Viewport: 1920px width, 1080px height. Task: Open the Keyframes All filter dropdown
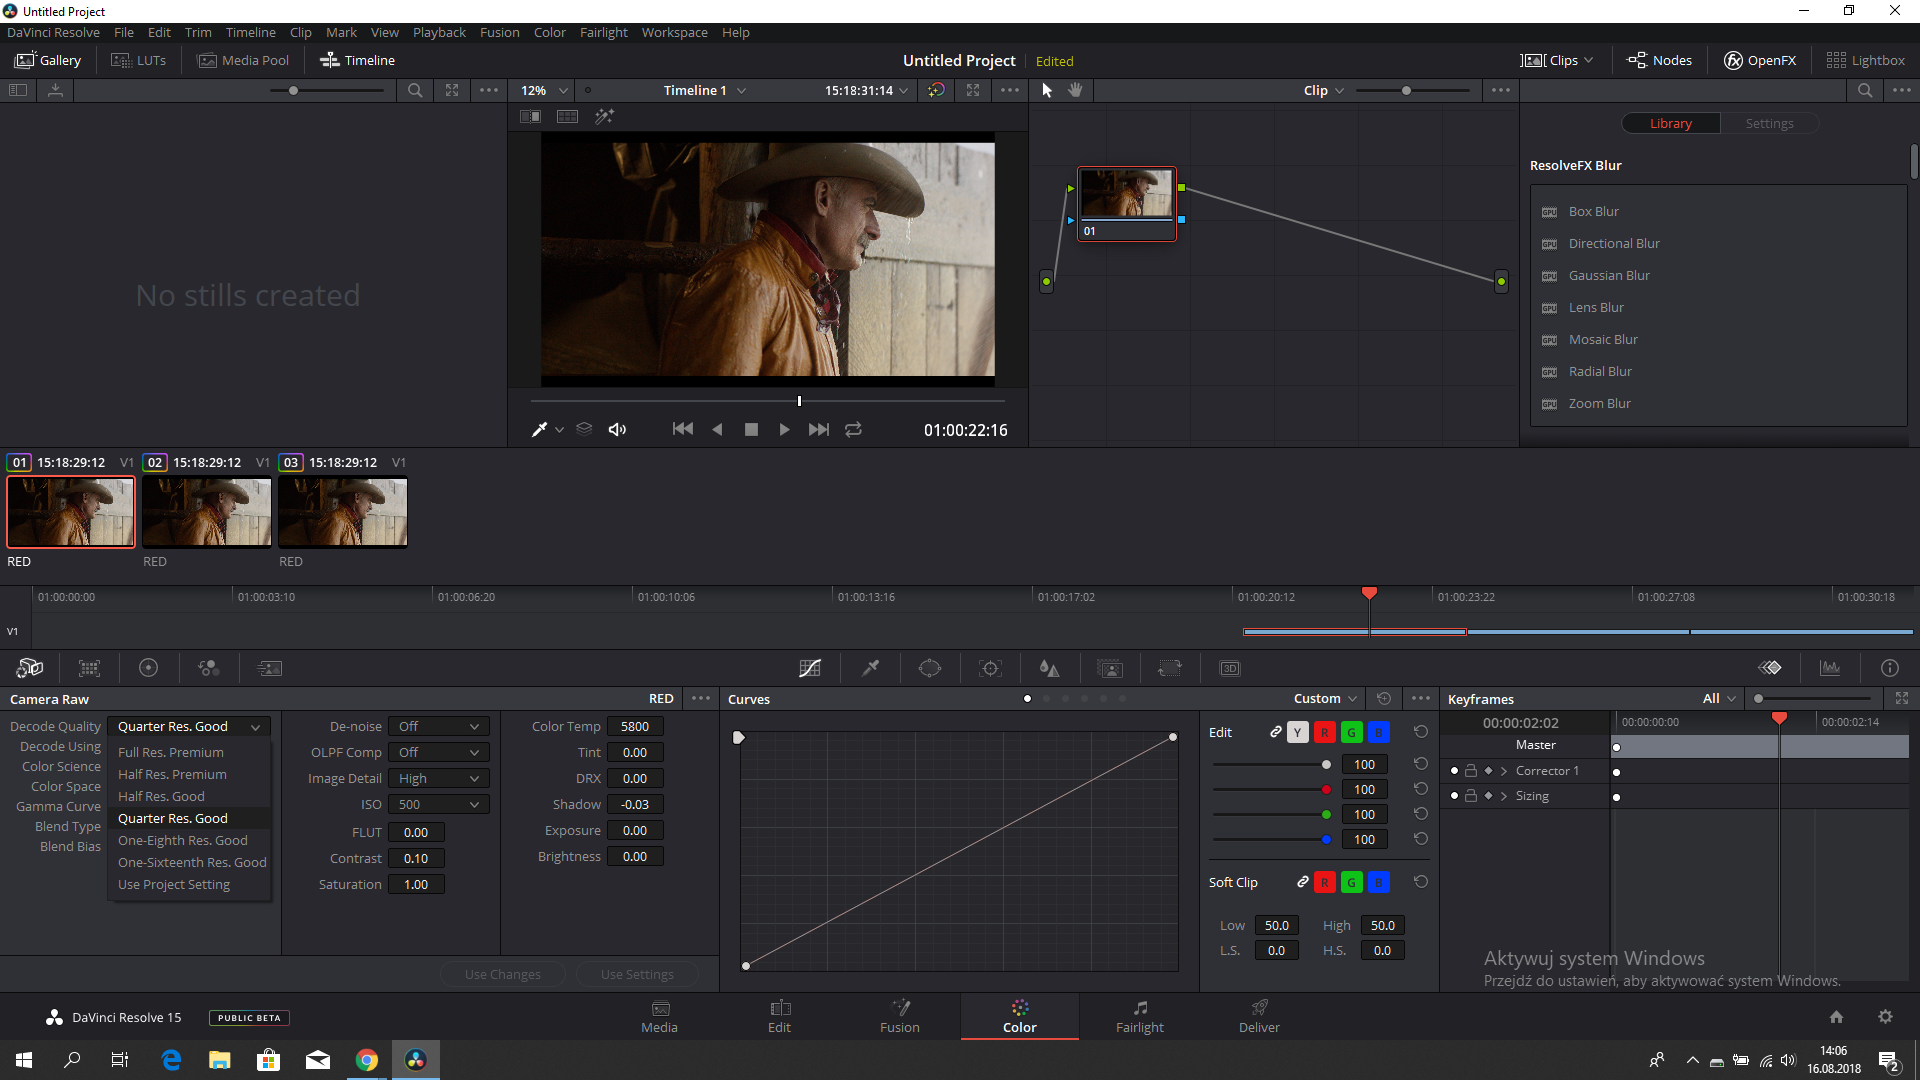(x=1719, y=699)
